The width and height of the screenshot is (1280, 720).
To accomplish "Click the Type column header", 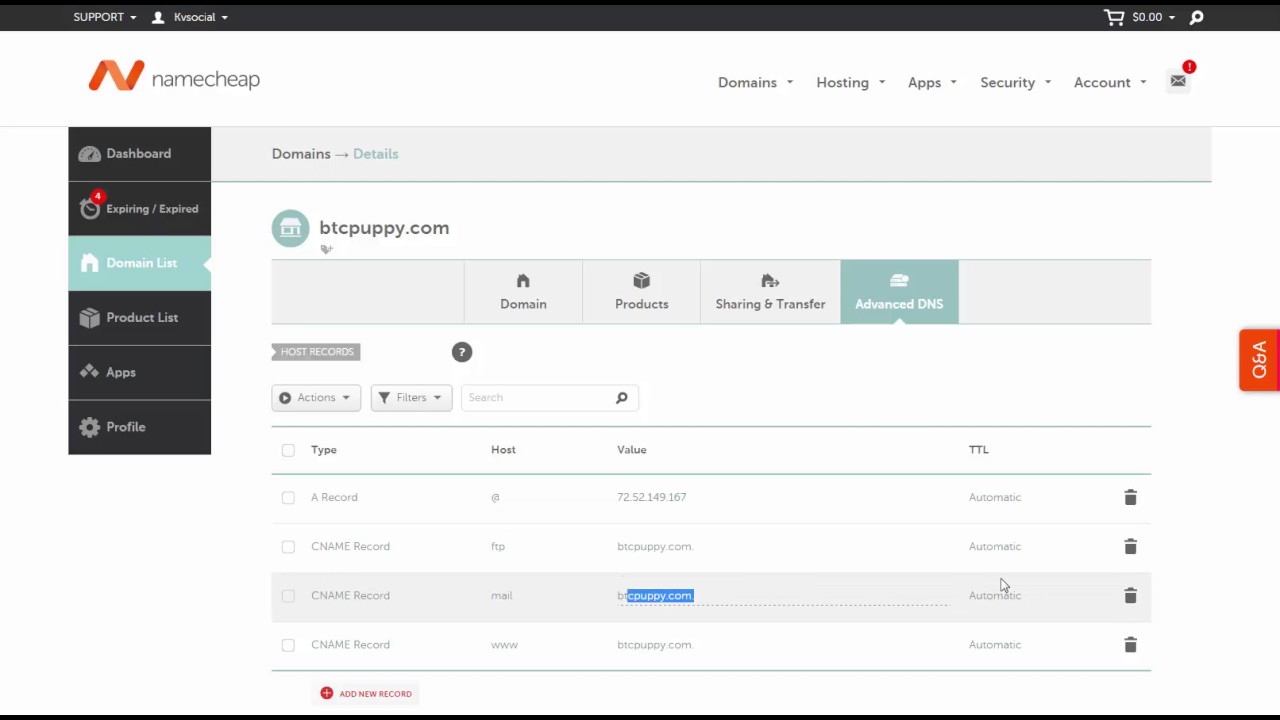I will pyautogui.click(x=324, y=450).
